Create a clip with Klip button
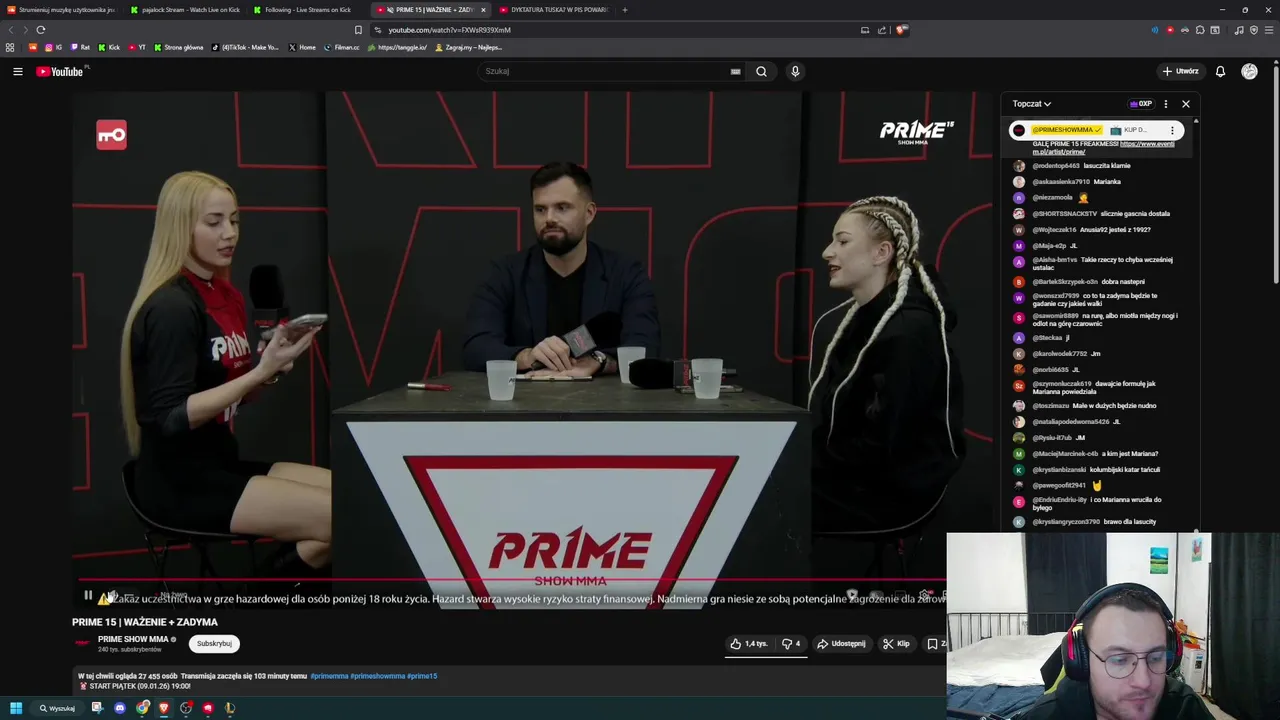The image size is (1280, 720). click(x=896, y=644)
